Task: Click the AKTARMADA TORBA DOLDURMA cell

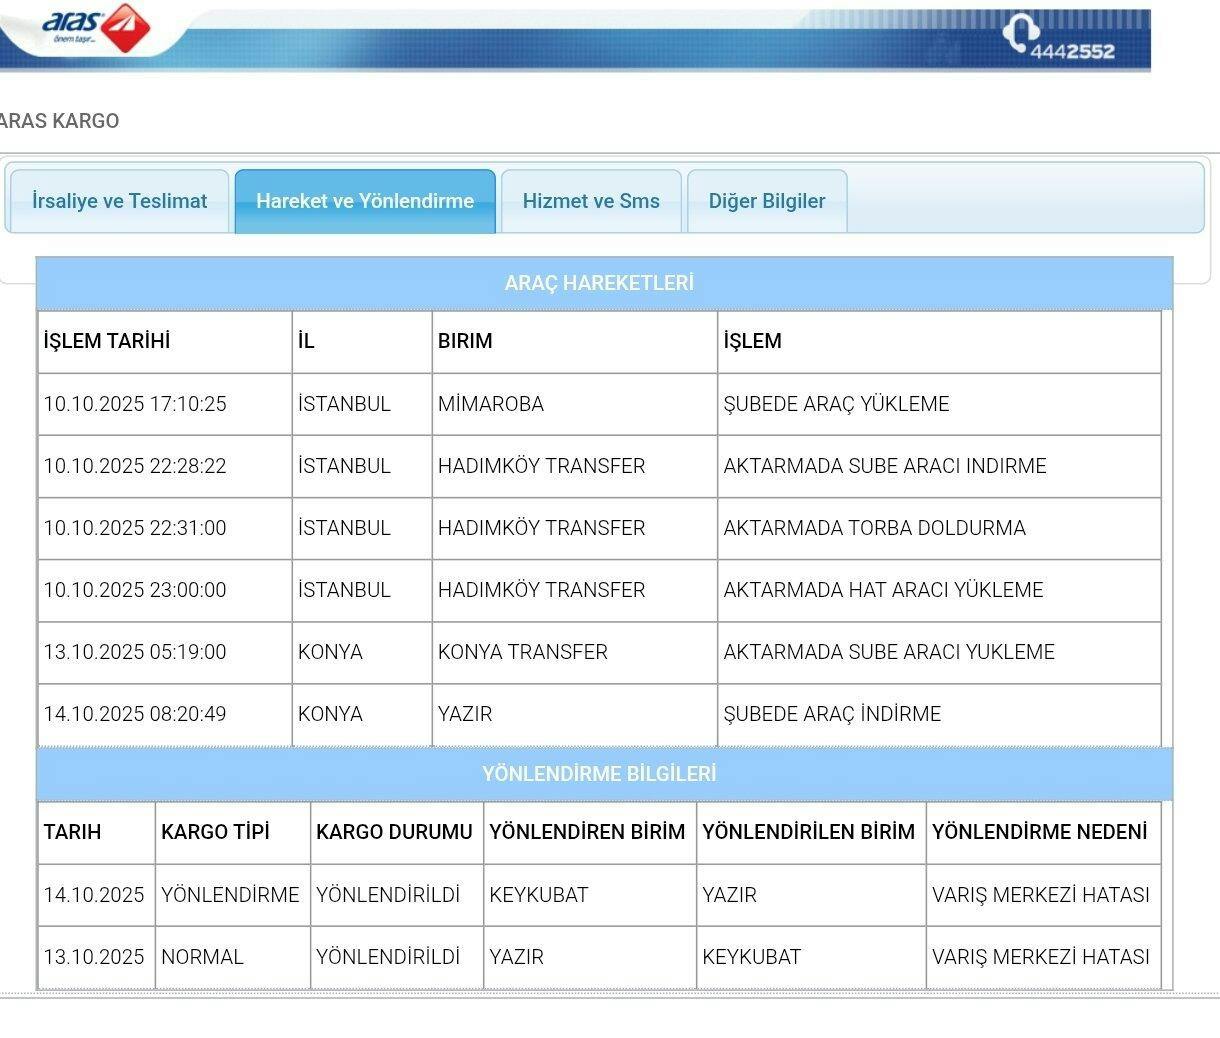Action: (x=874, y=528)
